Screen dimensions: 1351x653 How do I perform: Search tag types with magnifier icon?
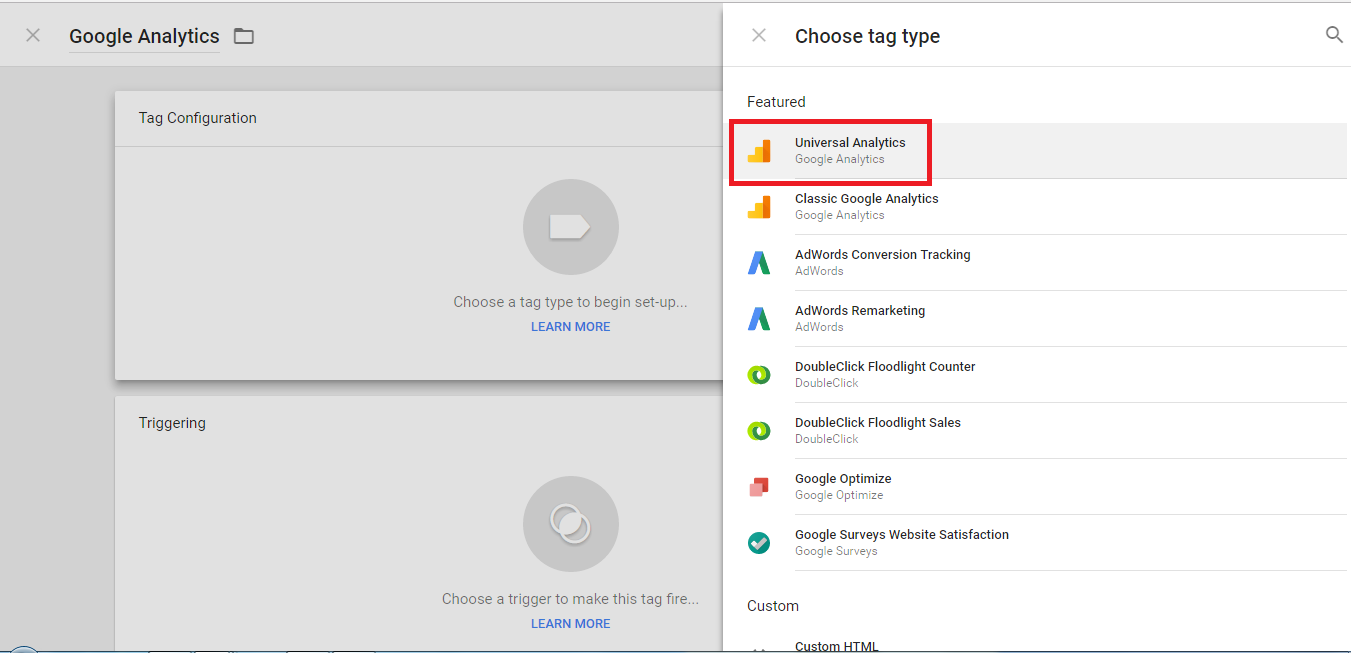1334,35
